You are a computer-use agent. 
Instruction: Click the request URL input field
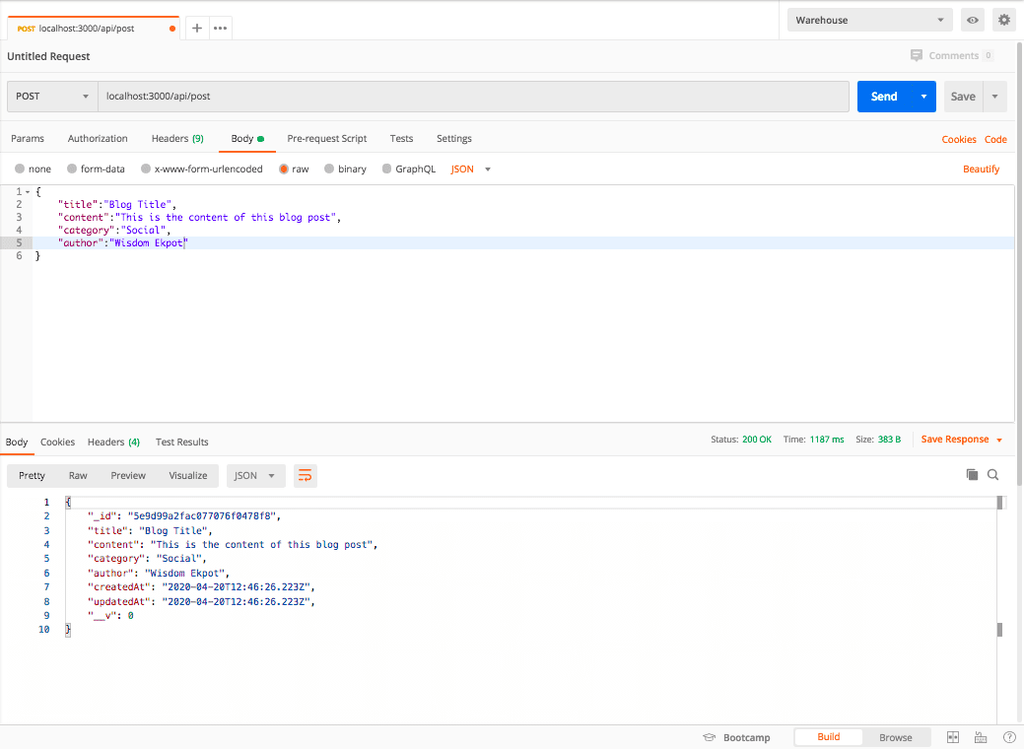click(472, 96)
